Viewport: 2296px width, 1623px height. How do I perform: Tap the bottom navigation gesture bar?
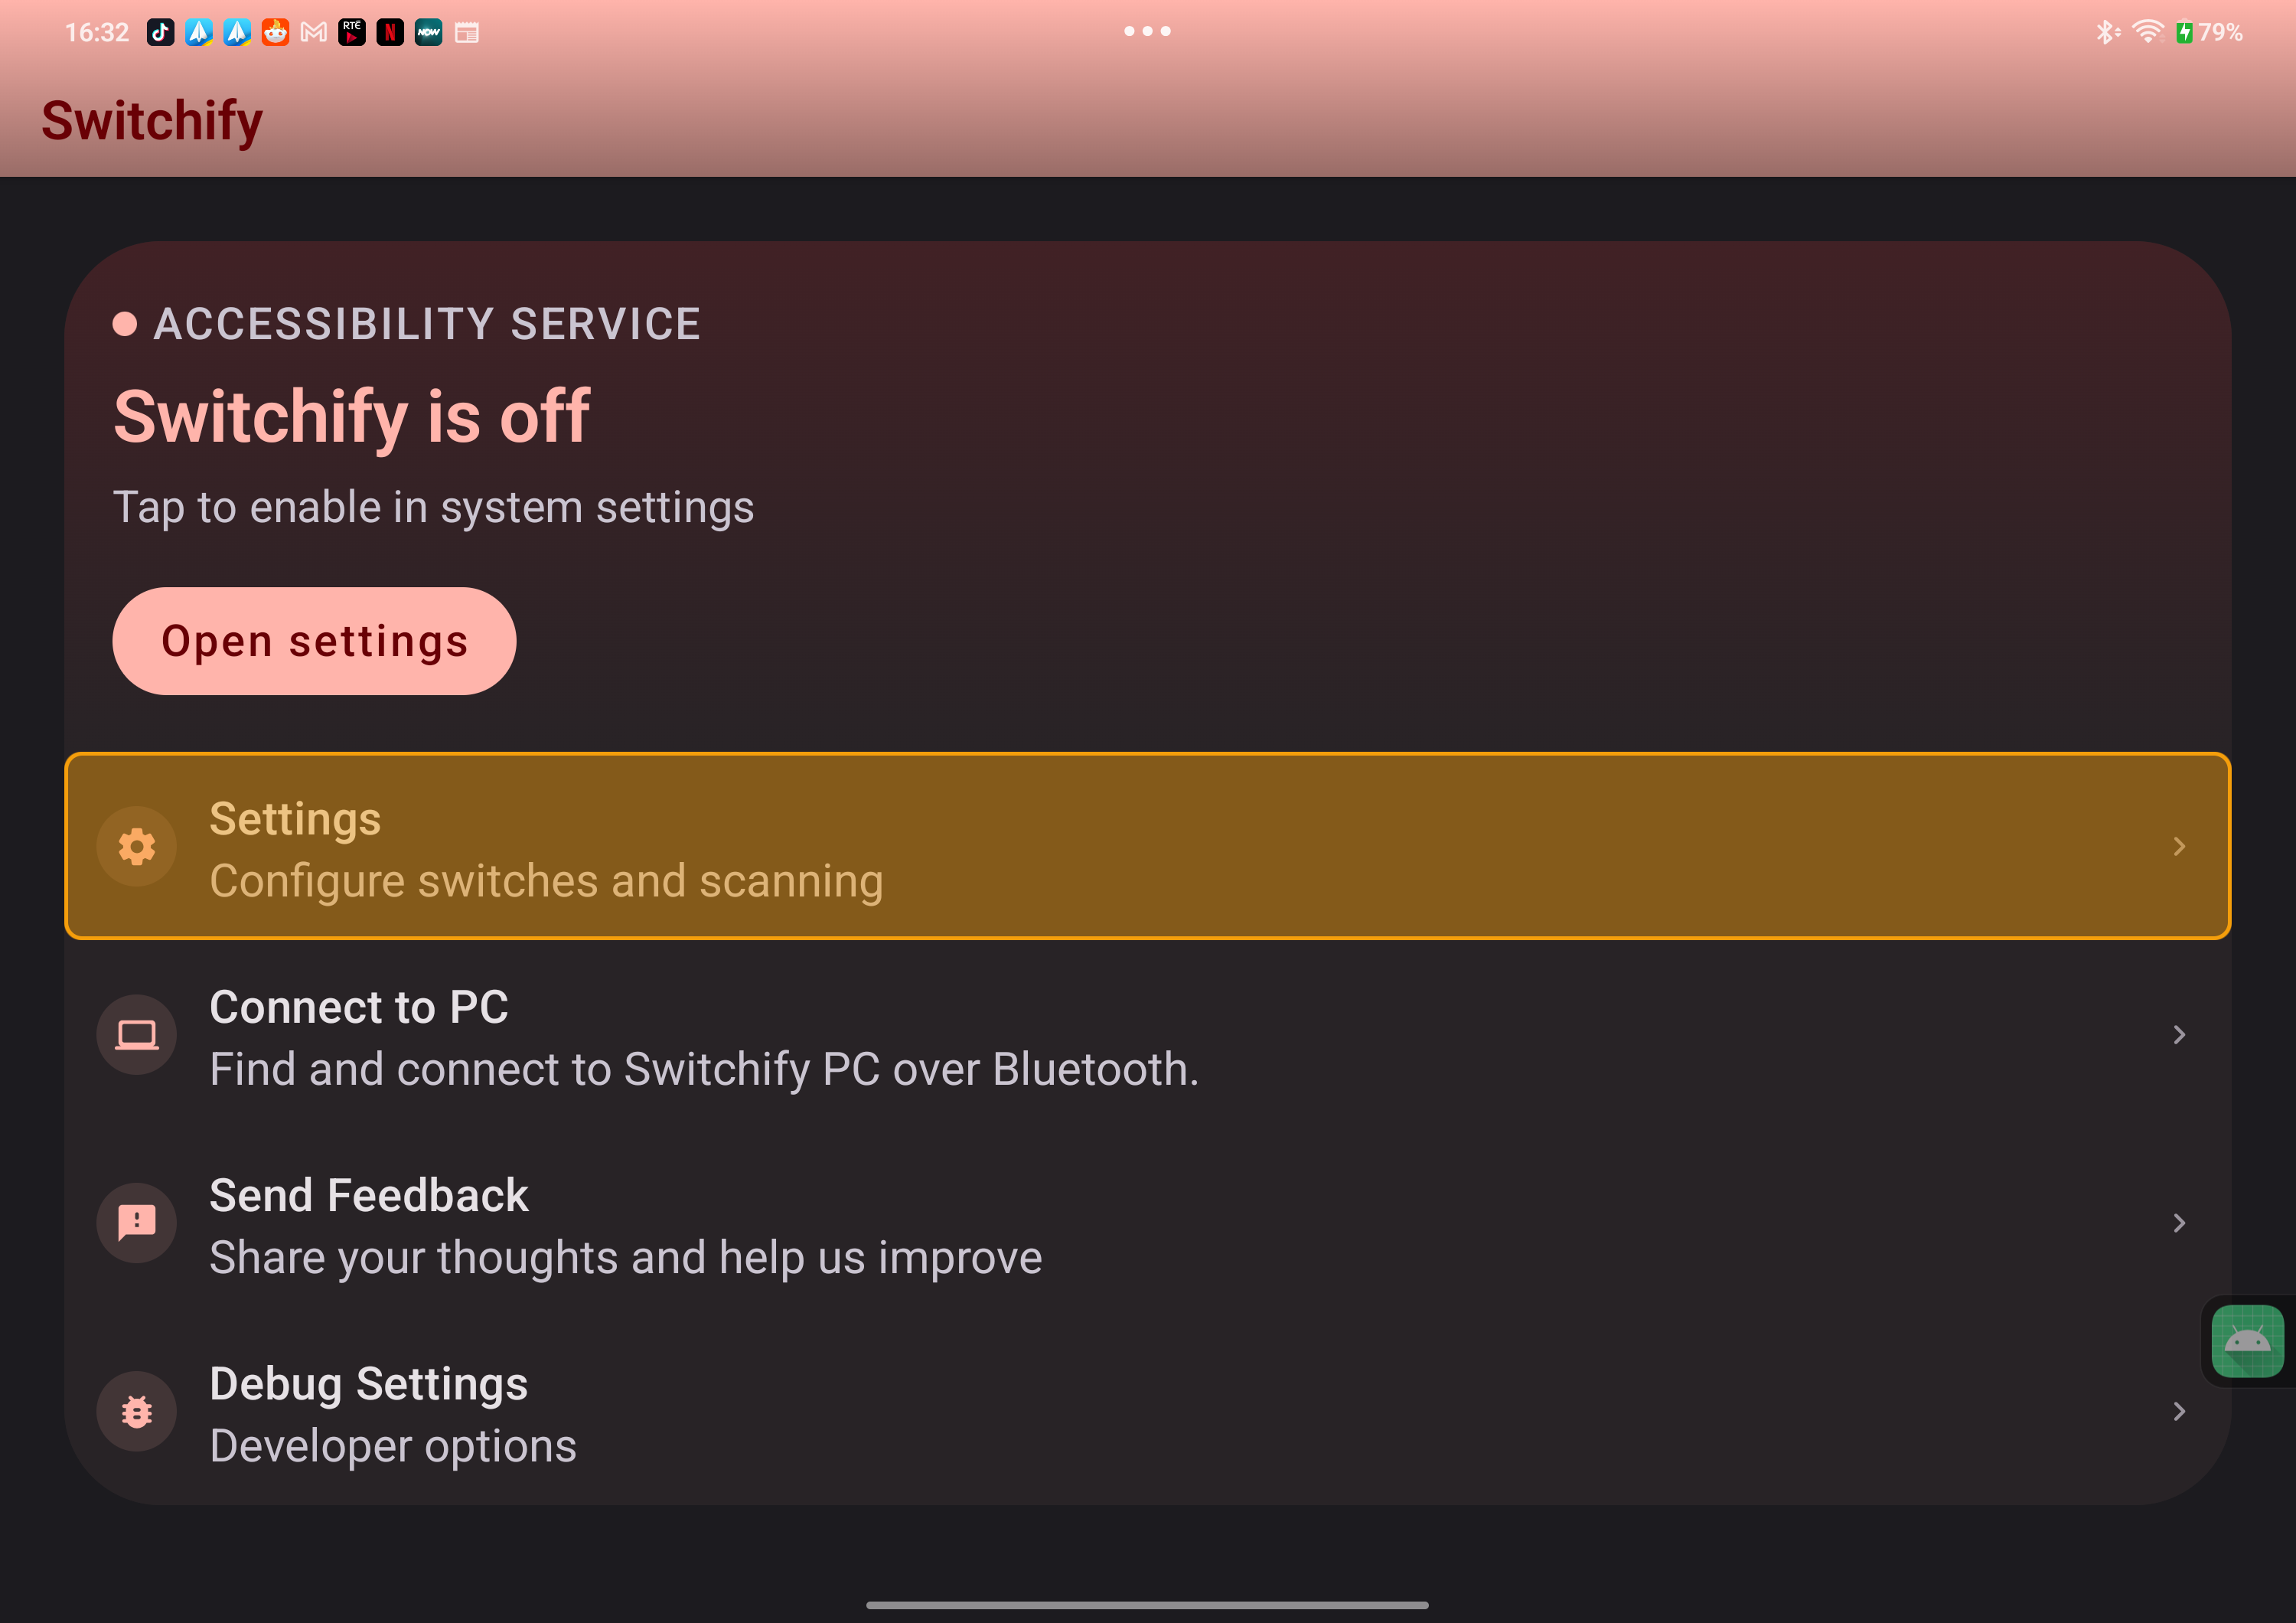pos(1147,1604)
